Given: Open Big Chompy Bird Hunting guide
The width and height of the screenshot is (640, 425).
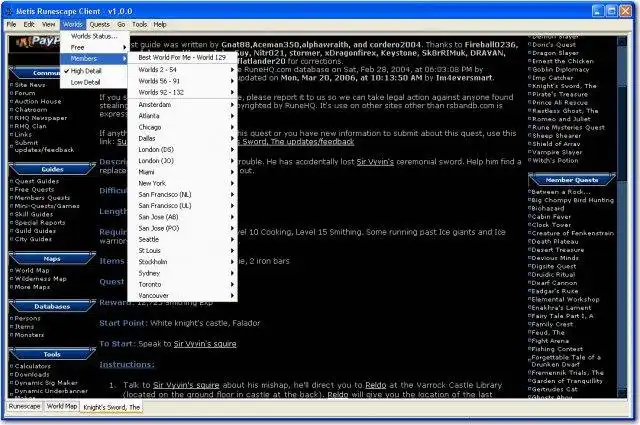Looking at the screenshot, I should click(x=573, y=200).
